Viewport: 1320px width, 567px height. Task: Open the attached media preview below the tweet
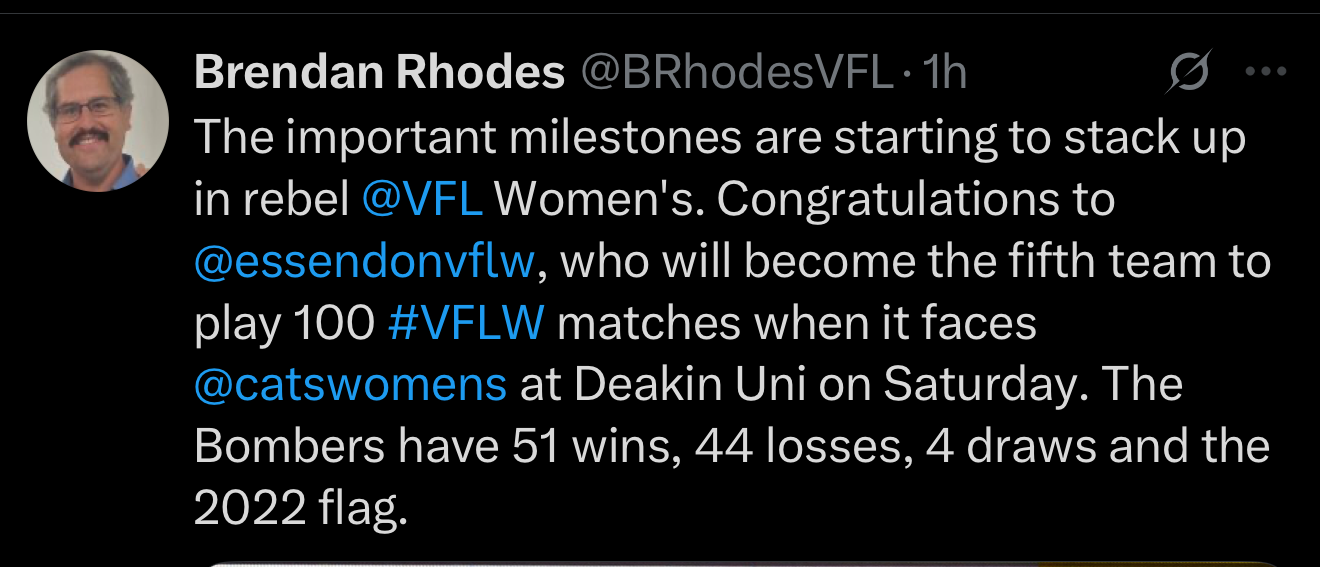[x=742, y=564]
